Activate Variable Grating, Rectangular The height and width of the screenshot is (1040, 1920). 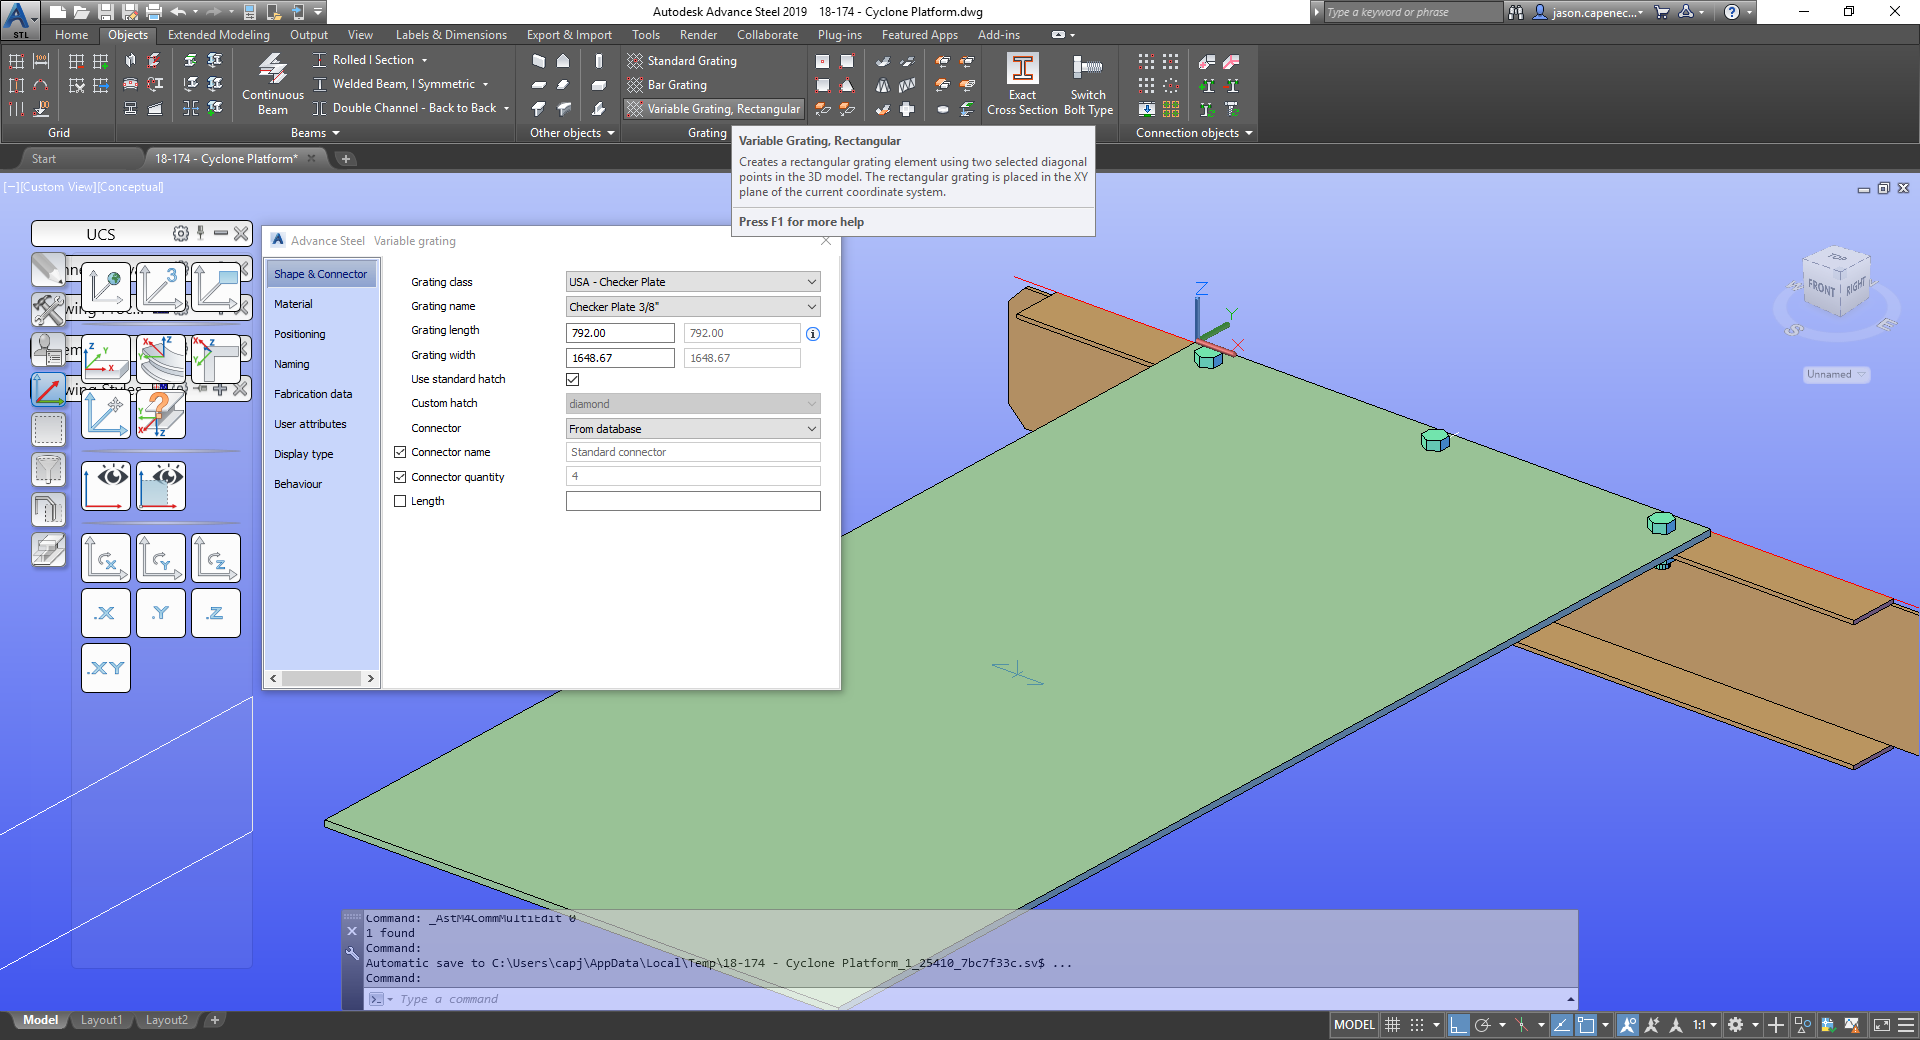point(713,108)
